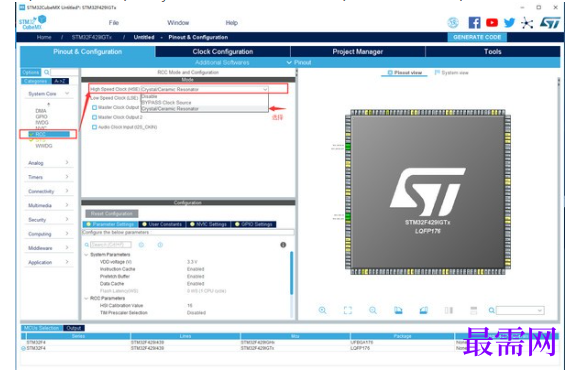Open the YouTube link icon
Screen dimensions: 575x373
492,23
